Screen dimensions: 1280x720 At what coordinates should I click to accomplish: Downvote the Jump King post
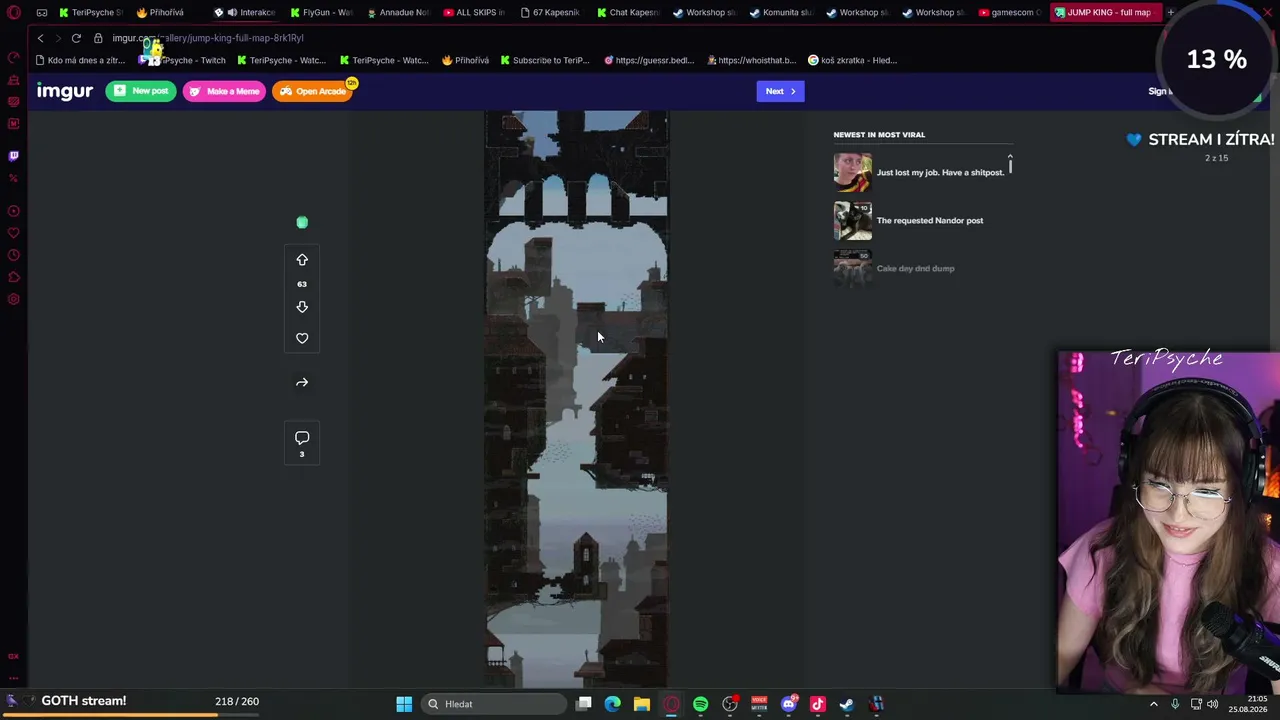click(302, 307)
